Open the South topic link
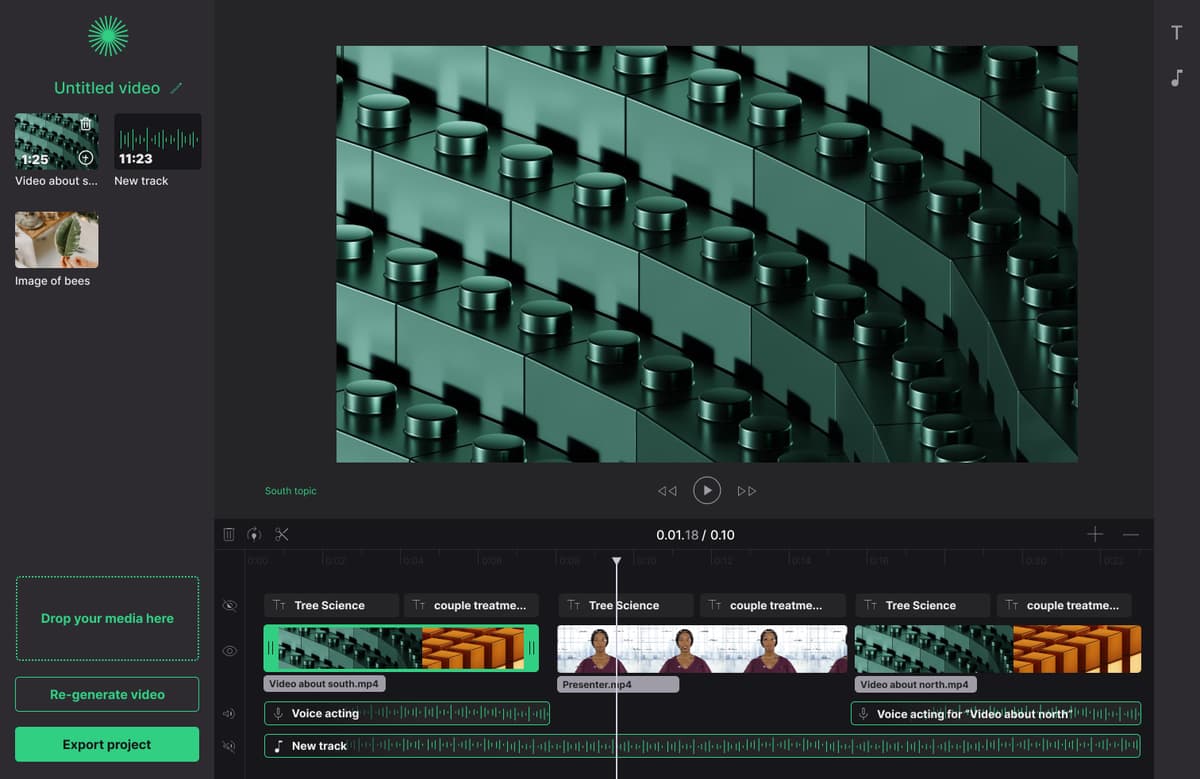Viewport: 1200px width, 779px height. (x=290, y=491)
